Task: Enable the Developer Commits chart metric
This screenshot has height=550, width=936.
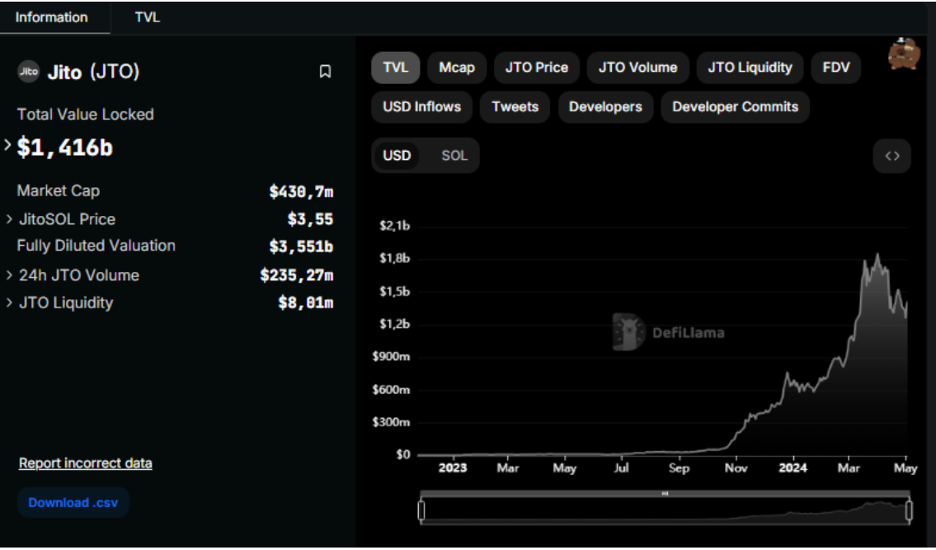Action: tap(735, 107)
